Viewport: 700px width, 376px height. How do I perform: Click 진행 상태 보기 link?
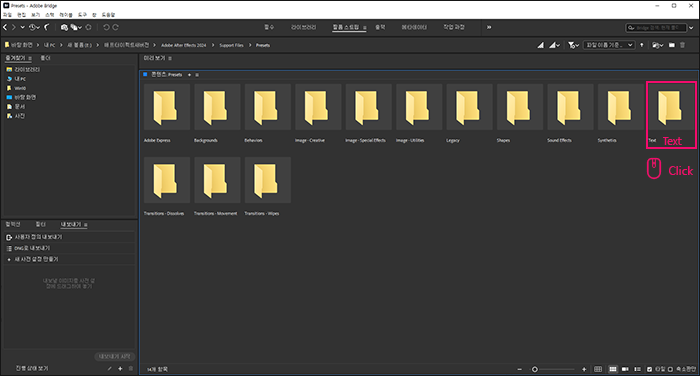(32, 368)
